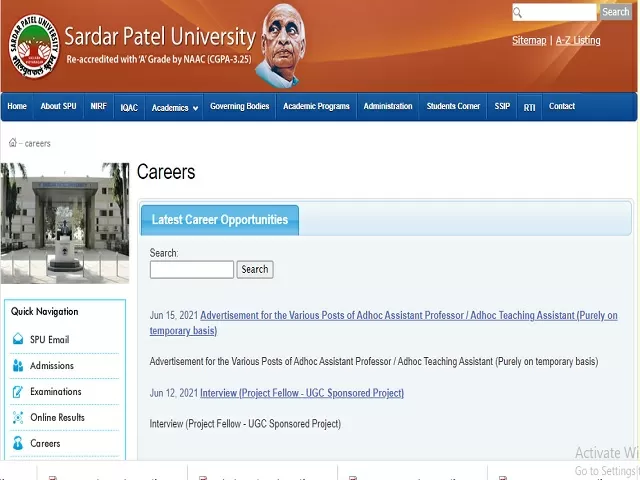
Task: Click the Careers person icon in Quick Navigation
Action: [x=18, y=443]
